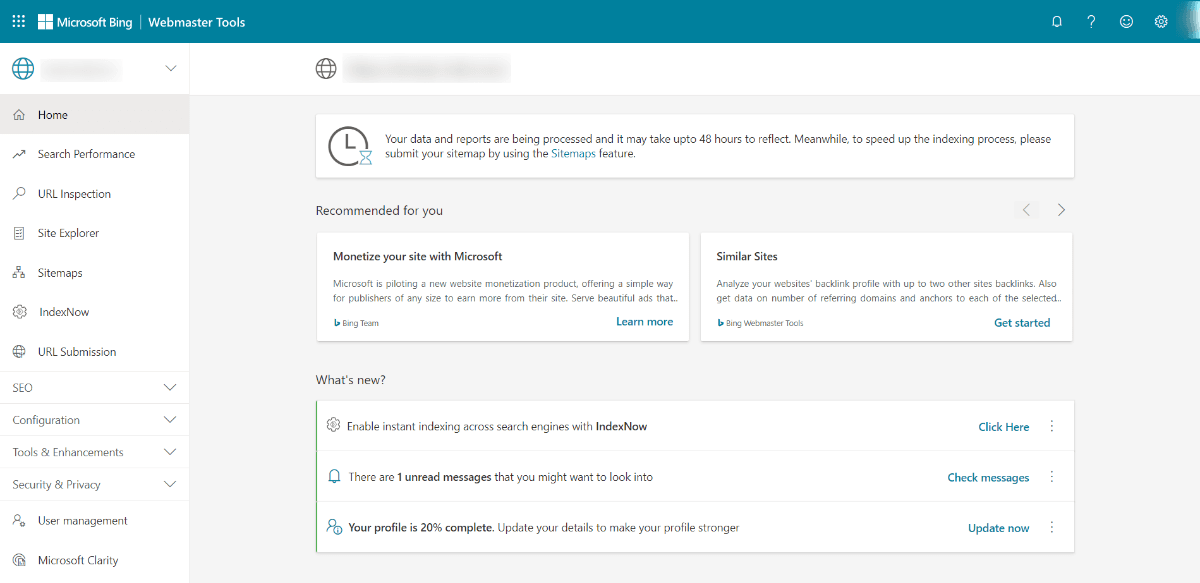Click Learn more on Monetize card
Screen dimensions: 1200x583
[x=645, y=322]
